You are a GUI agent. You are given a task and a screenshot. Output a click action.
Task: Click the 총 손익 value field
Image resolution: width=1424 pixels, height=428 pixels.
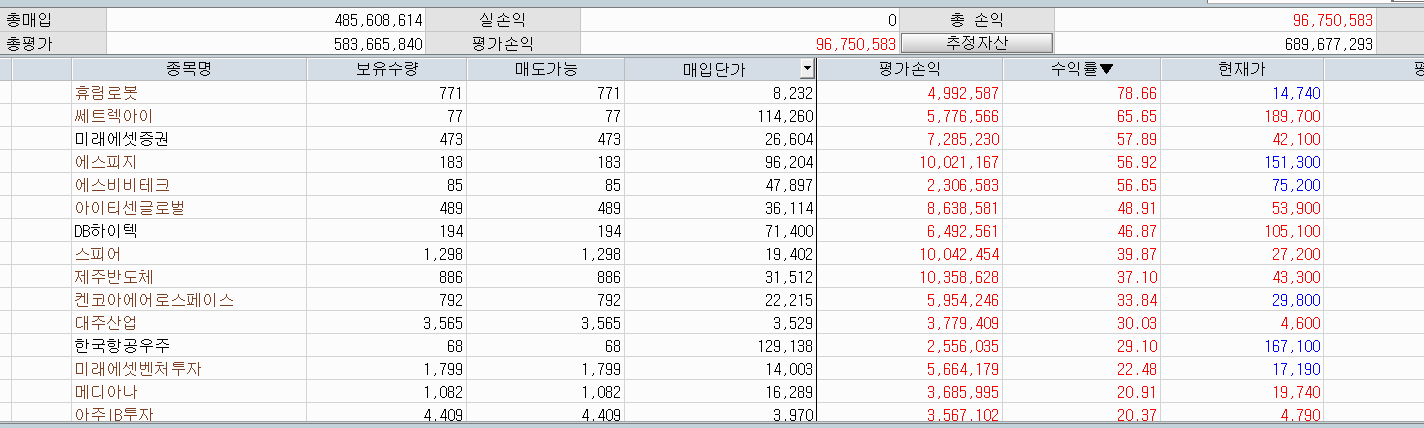point(1214,20)
